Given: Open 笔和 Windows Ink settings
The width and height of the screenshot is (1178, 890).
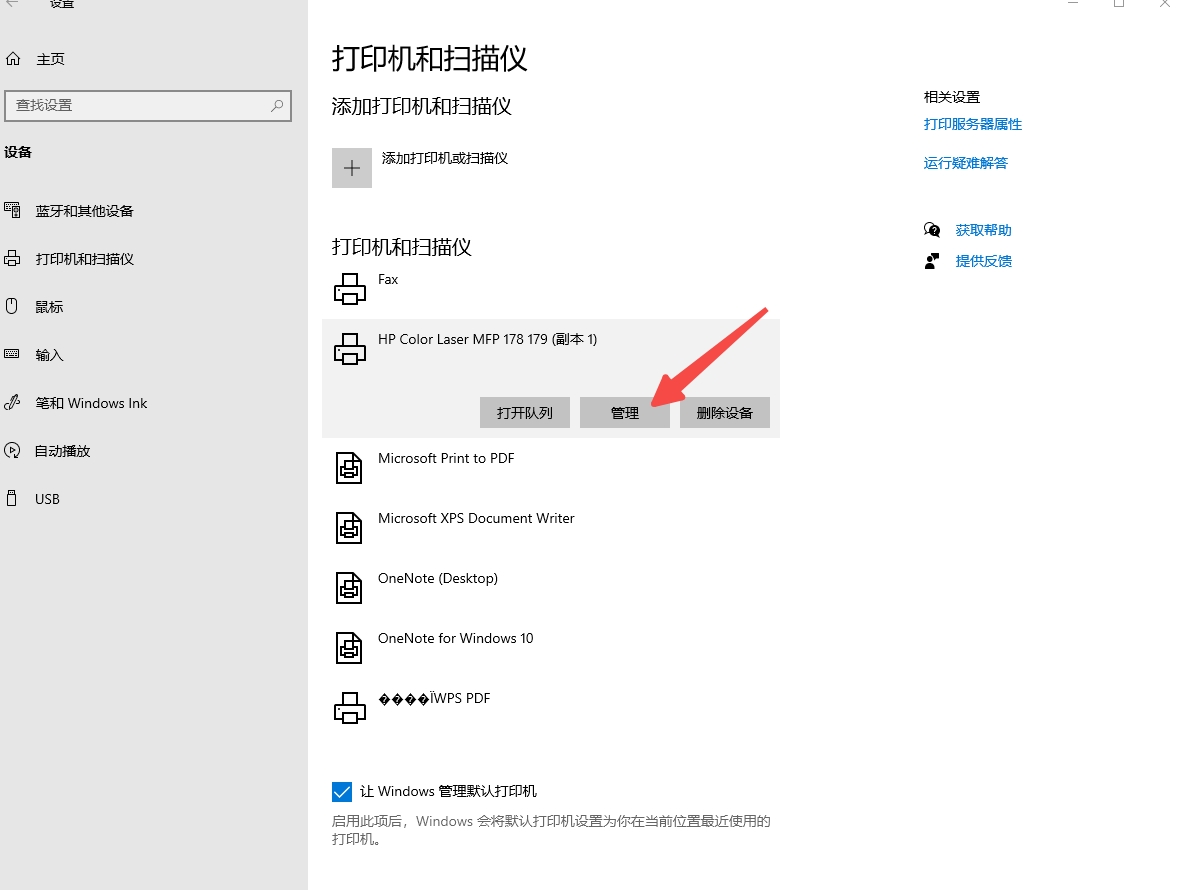Looking at the screenshot, I should (91, 403).
